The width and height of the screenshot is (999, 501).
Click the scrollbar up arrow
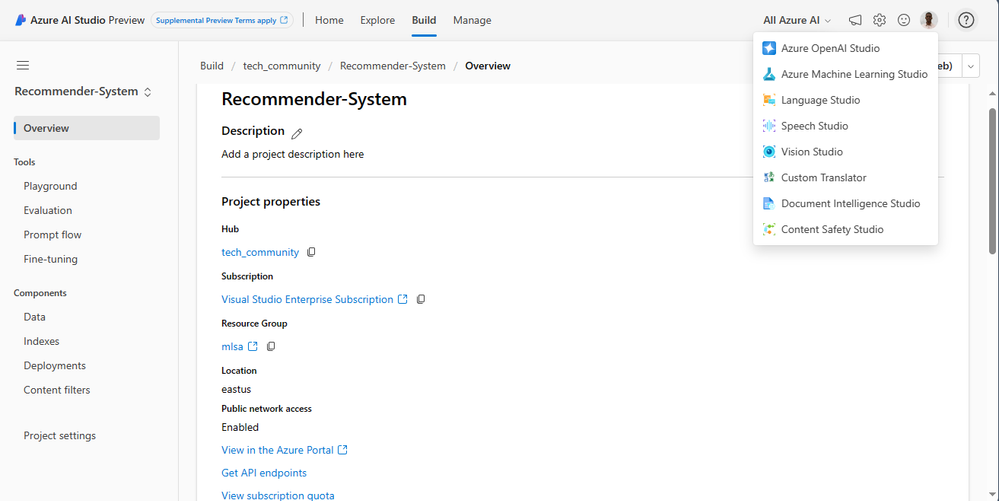[992, 93]
